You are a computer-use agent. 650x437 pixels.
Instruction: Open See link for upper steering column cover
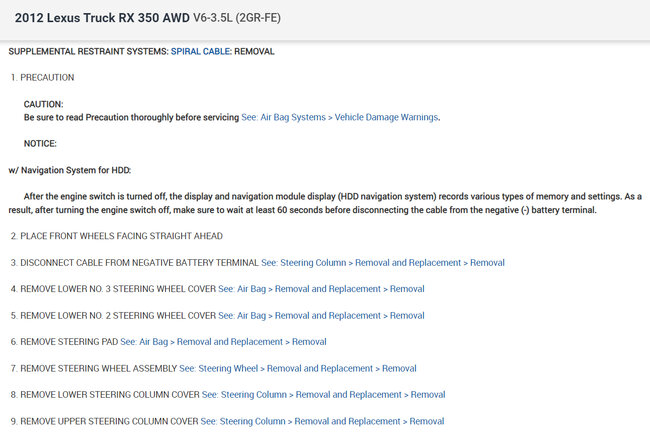click(322, 421)
